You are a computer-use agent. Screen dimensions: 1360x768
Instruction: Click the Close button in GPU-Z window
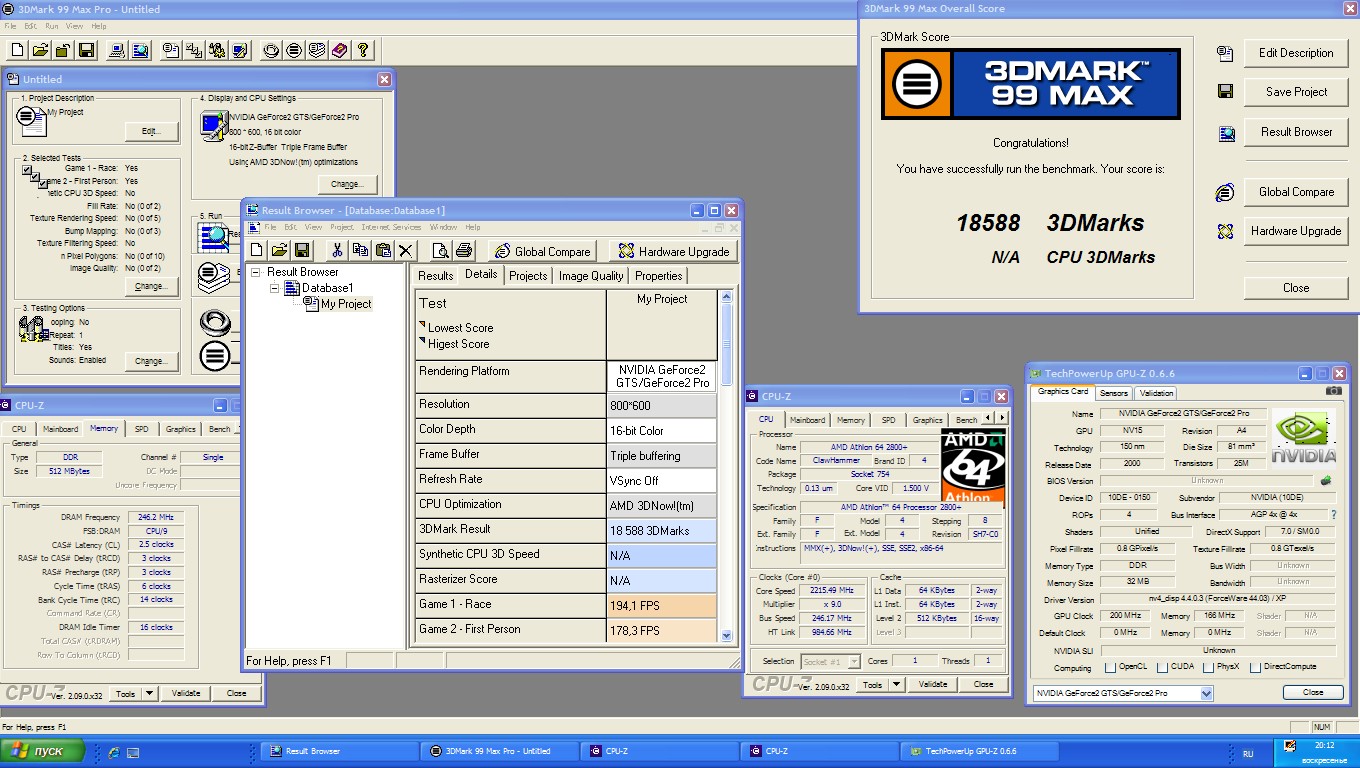1313,692
